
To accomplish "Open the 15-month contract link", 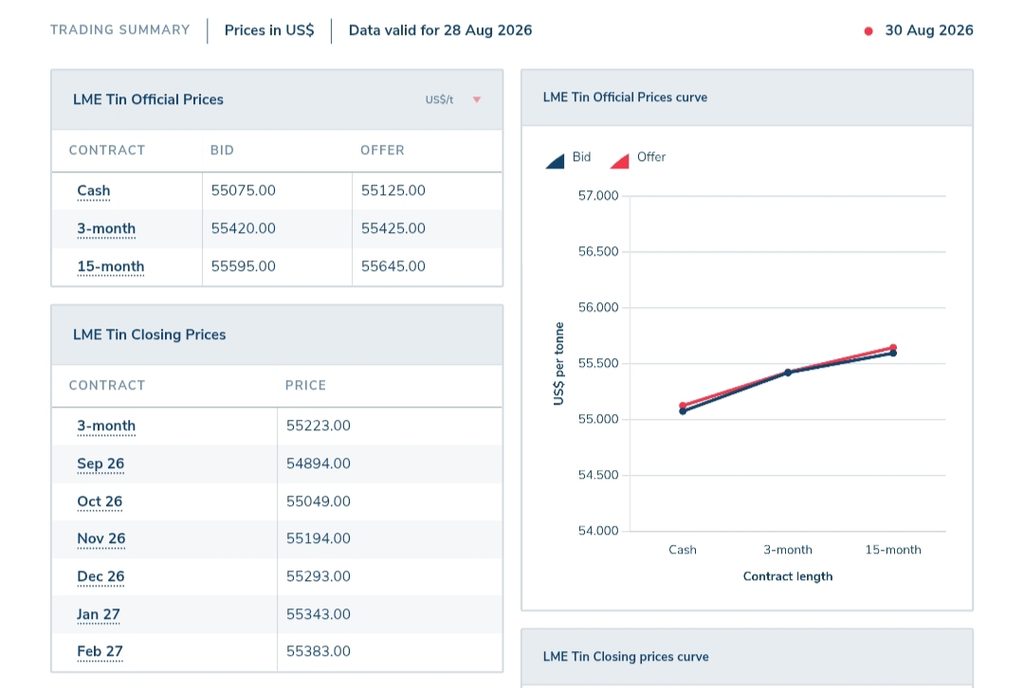I will [110, 266].
